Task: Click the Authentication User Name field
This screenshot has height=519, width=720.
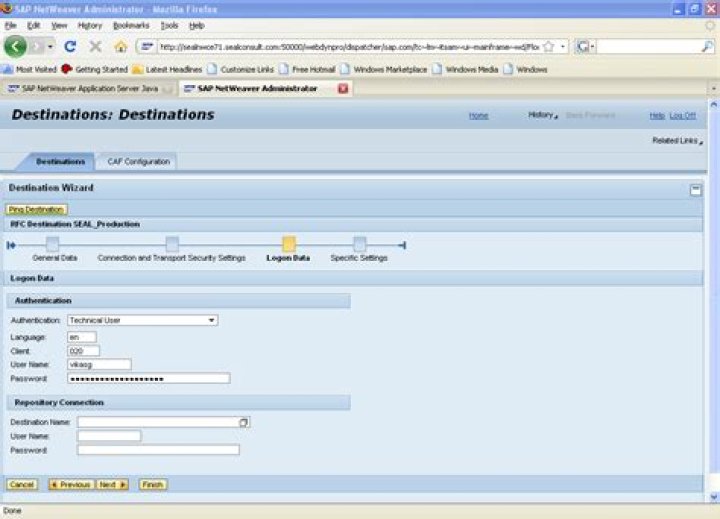Action: pos(99,365)
